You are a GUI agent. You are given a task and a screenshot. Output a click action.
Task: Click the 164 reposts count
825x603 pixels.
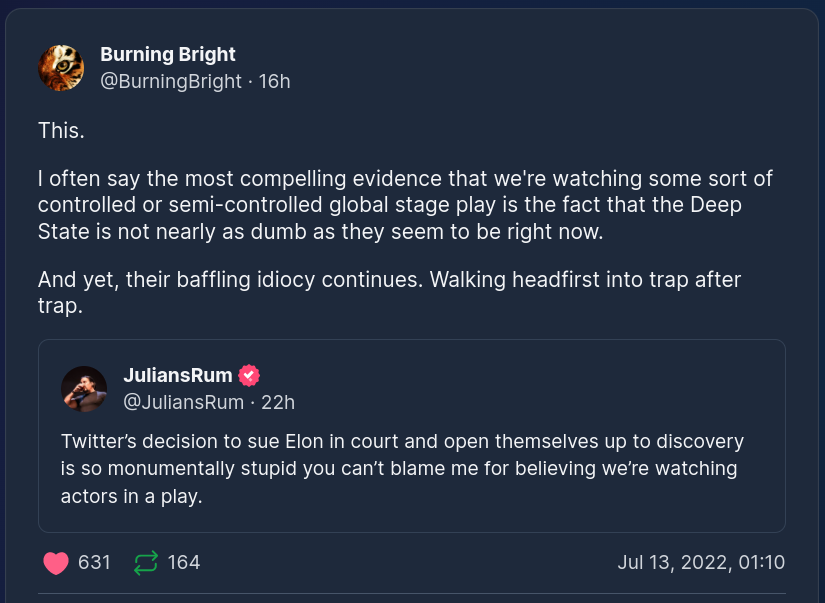184,563
